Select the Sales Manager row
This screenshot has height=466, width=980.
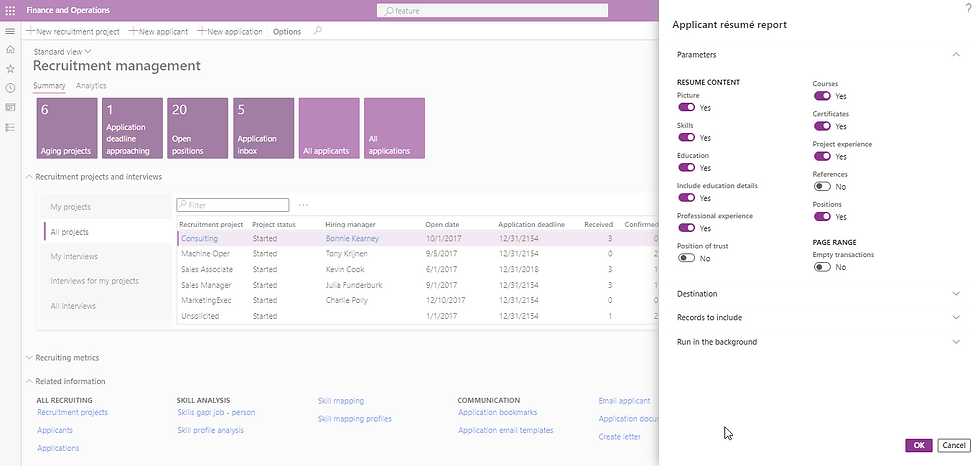pos(418,285)
